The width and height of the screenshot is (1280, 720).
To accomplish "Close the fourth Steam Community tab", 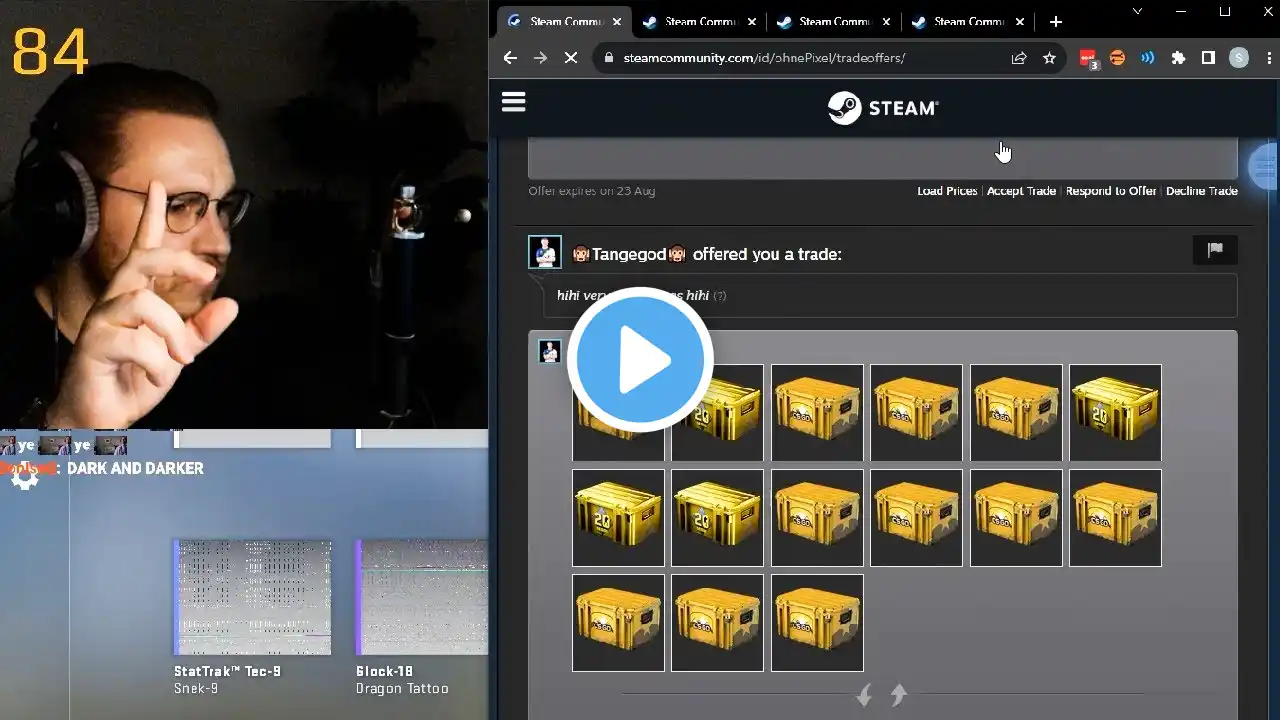I will (1021, 21).
